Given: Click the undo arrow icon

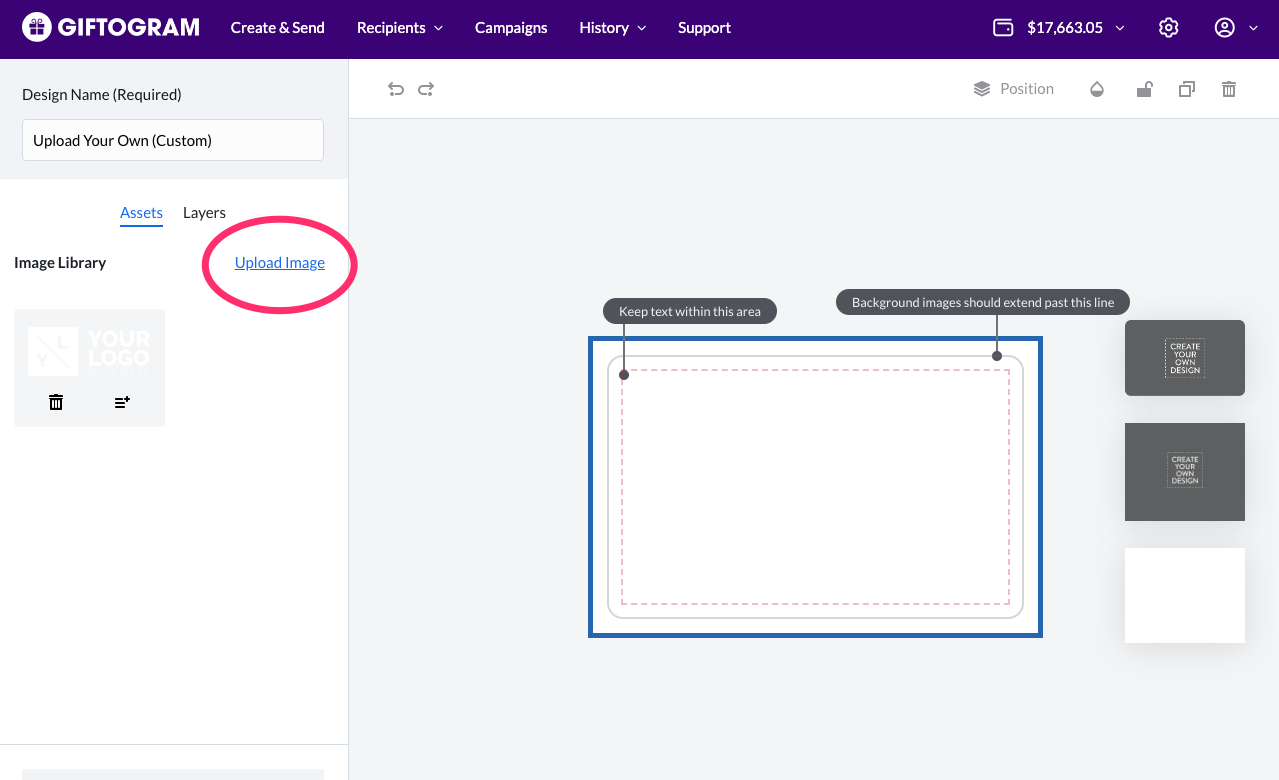Looking at the screenshot, I should (396, 89).
